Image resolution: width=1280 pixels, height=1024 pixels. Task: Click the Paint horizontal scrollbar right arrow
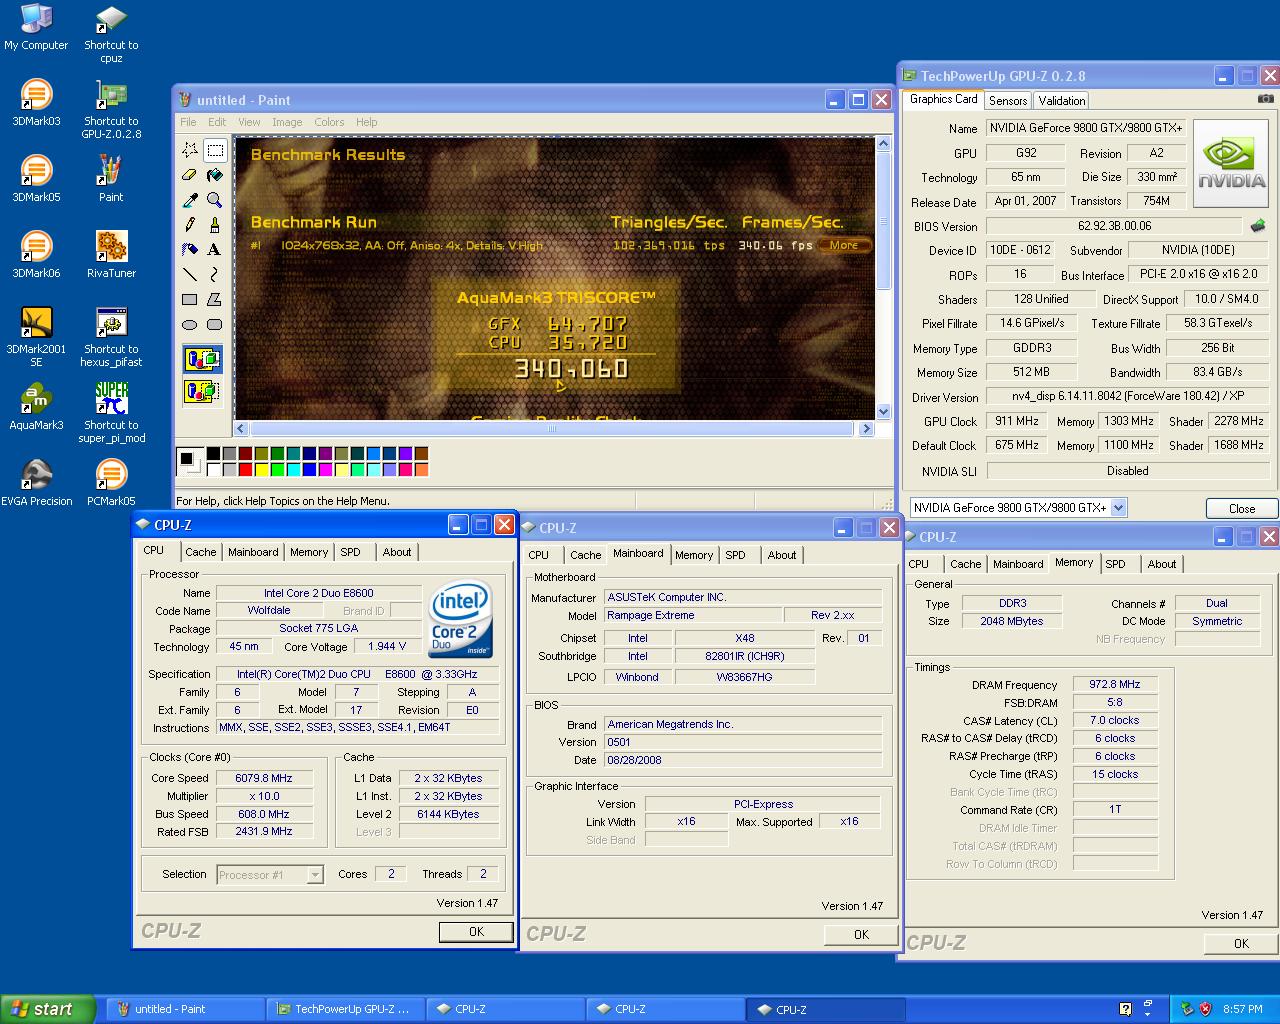[866, 428]
